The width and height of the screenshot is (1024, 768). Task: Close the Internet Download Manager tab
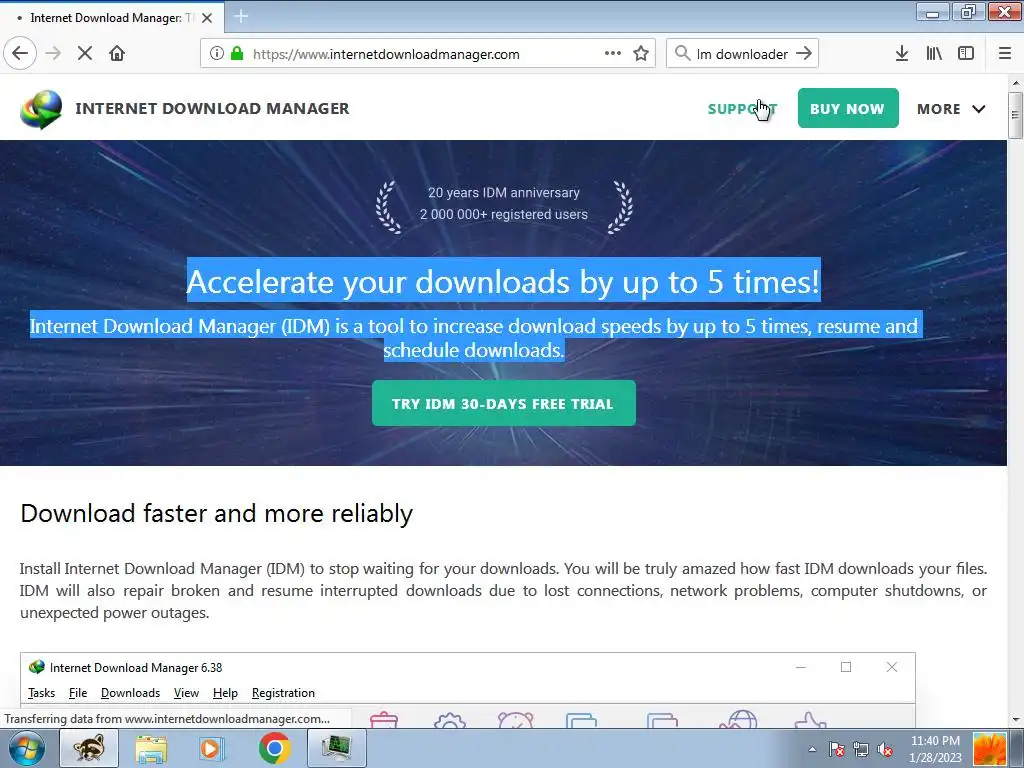[207, 18]
